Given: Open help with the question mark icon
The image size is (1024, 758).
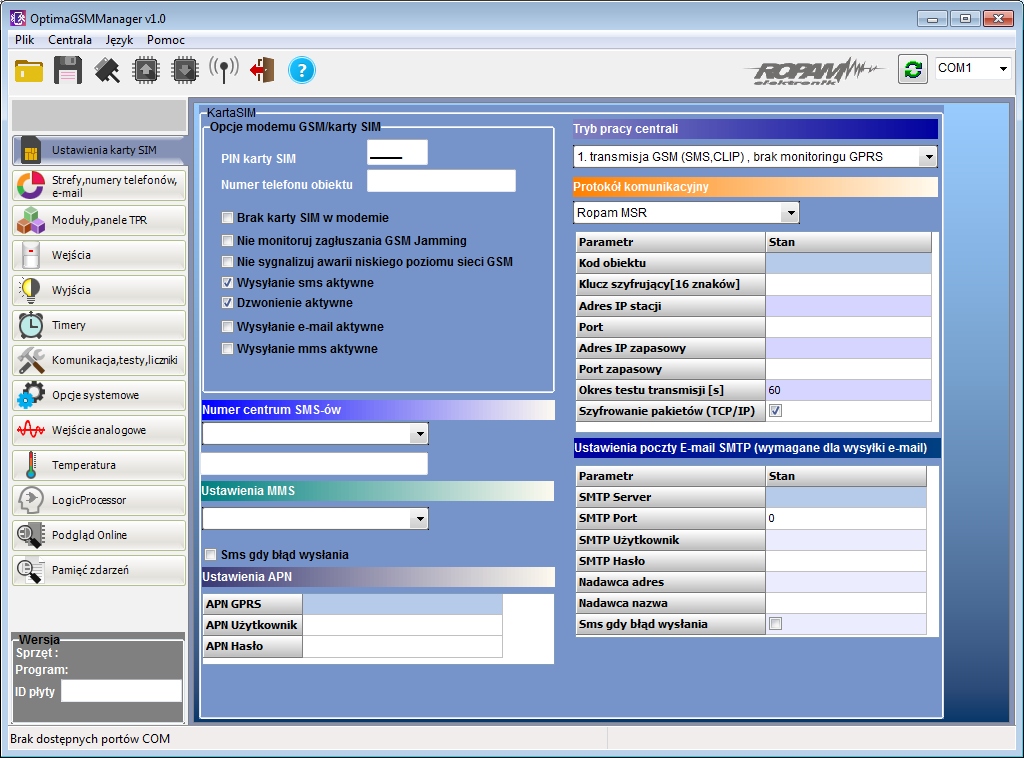Looking at the screenshot, I should pyautogui.click(x=301, y=70).
